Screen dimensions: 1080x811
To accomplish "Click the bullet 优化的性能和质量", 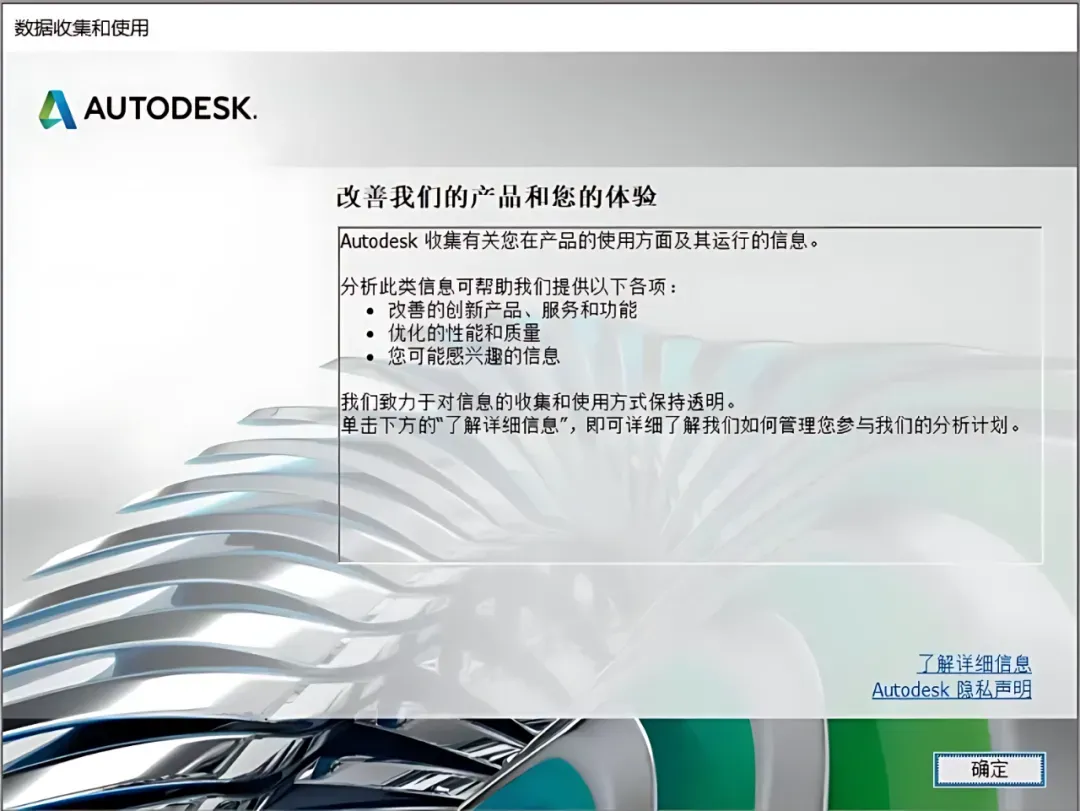I will tap(464, 333).
